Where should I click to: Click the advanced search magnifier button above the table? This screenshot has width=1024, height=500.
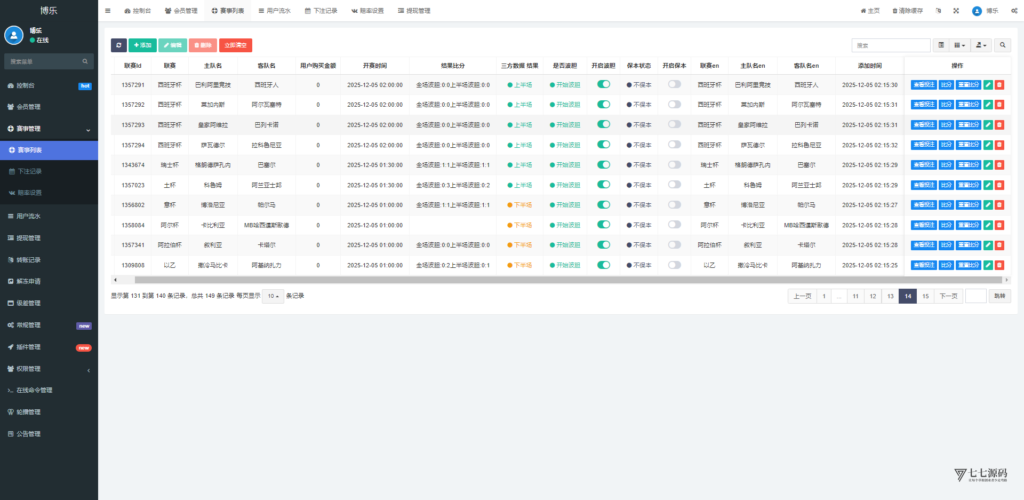[1003, 45]
